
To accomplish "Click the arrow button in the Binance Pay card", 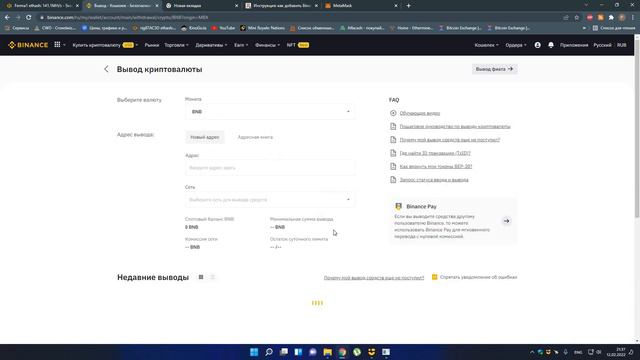I will (x=507, y=221).
